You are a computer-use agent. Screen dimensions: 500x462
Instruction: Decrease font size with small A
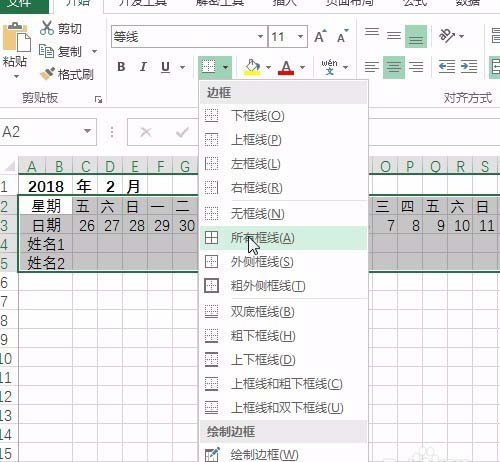(342, 36)
